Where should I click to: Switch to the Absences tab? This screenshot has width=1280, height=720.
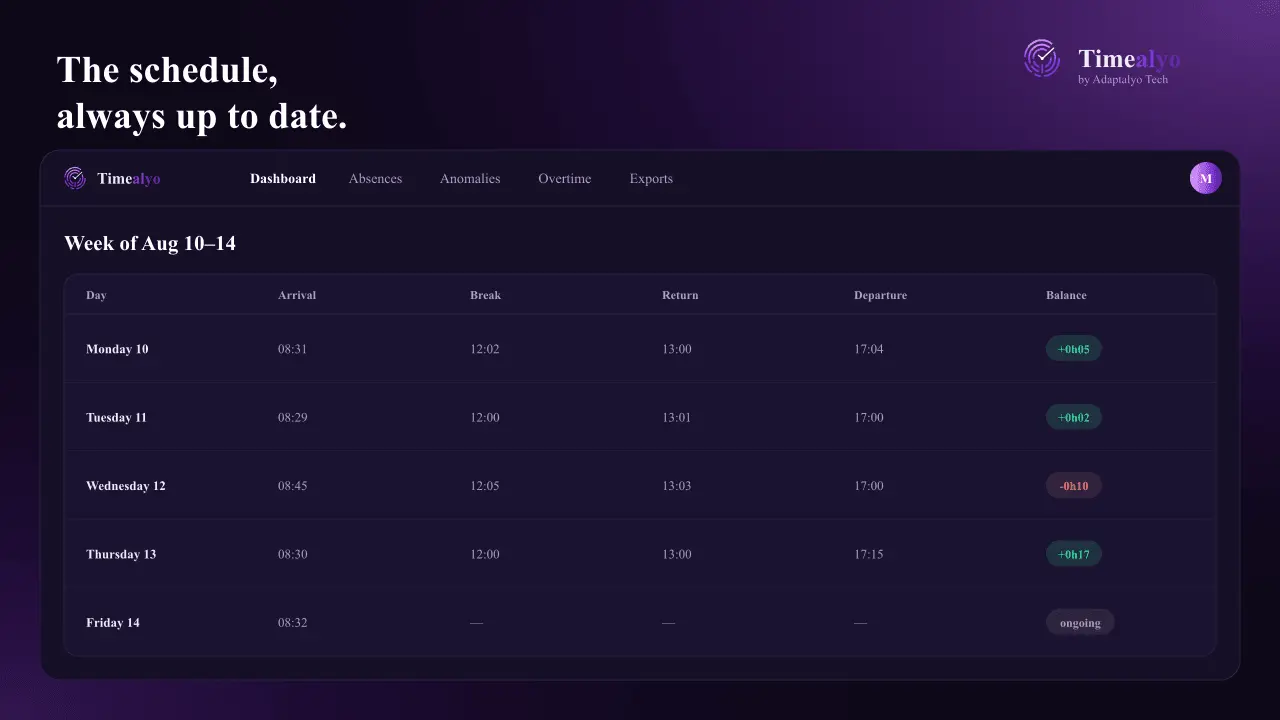[375, 179]
